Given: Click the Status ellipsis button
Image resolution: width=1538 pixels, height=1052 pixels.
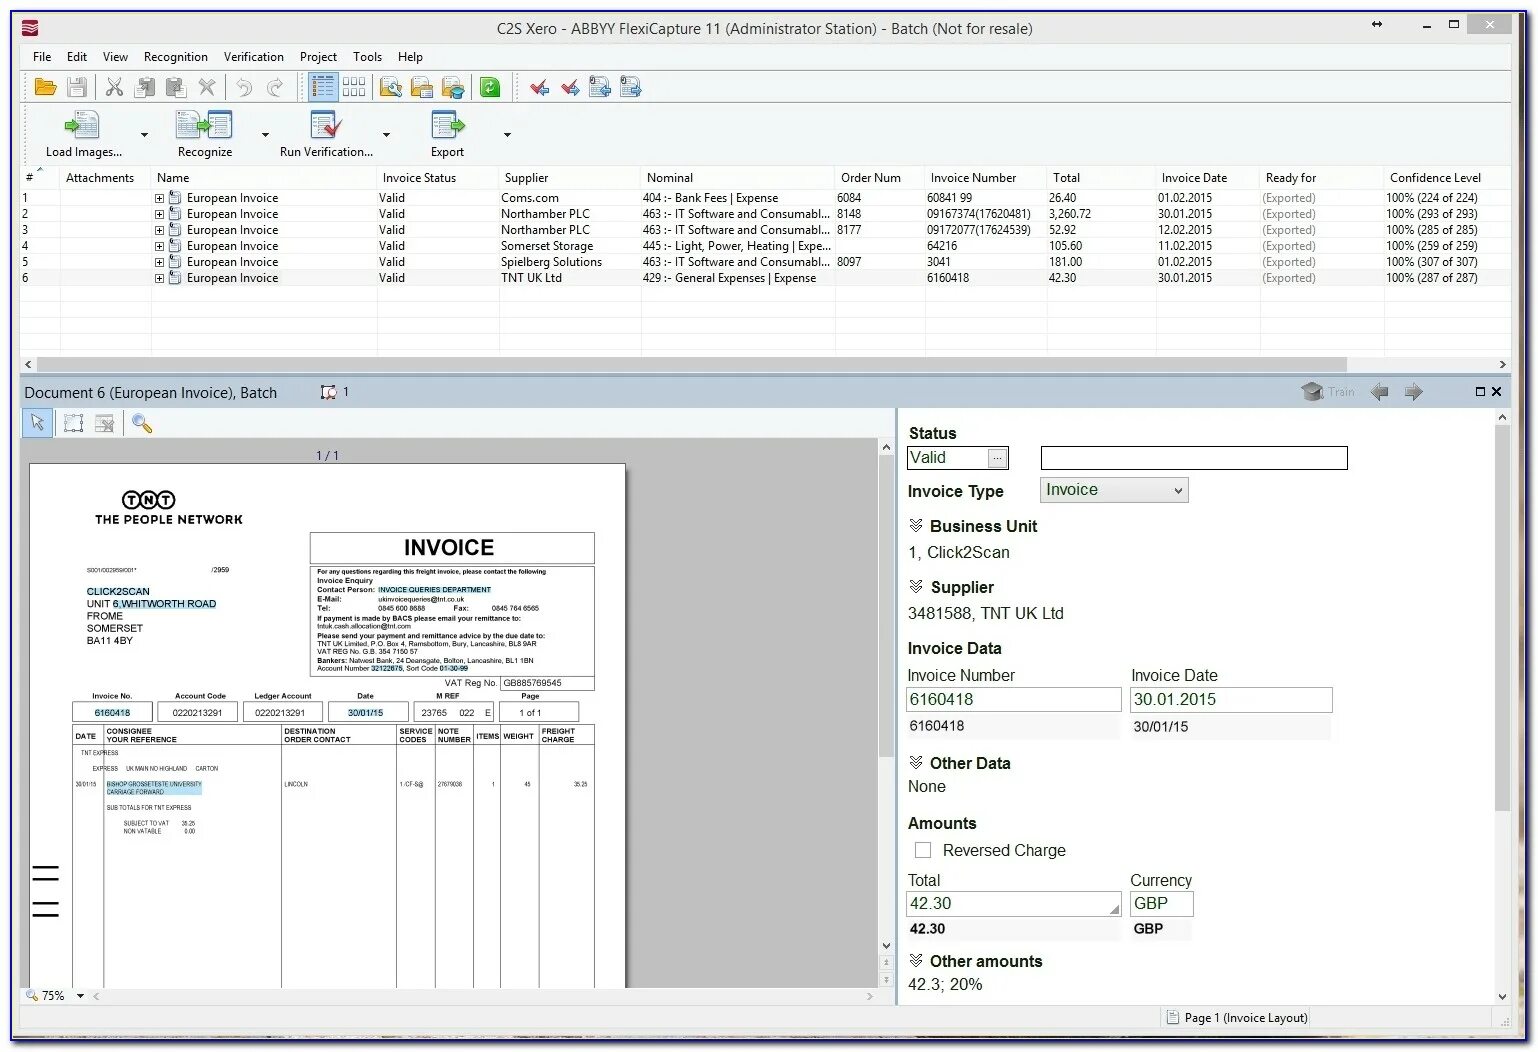Looking at the screenshot, I should coord(997,458).
